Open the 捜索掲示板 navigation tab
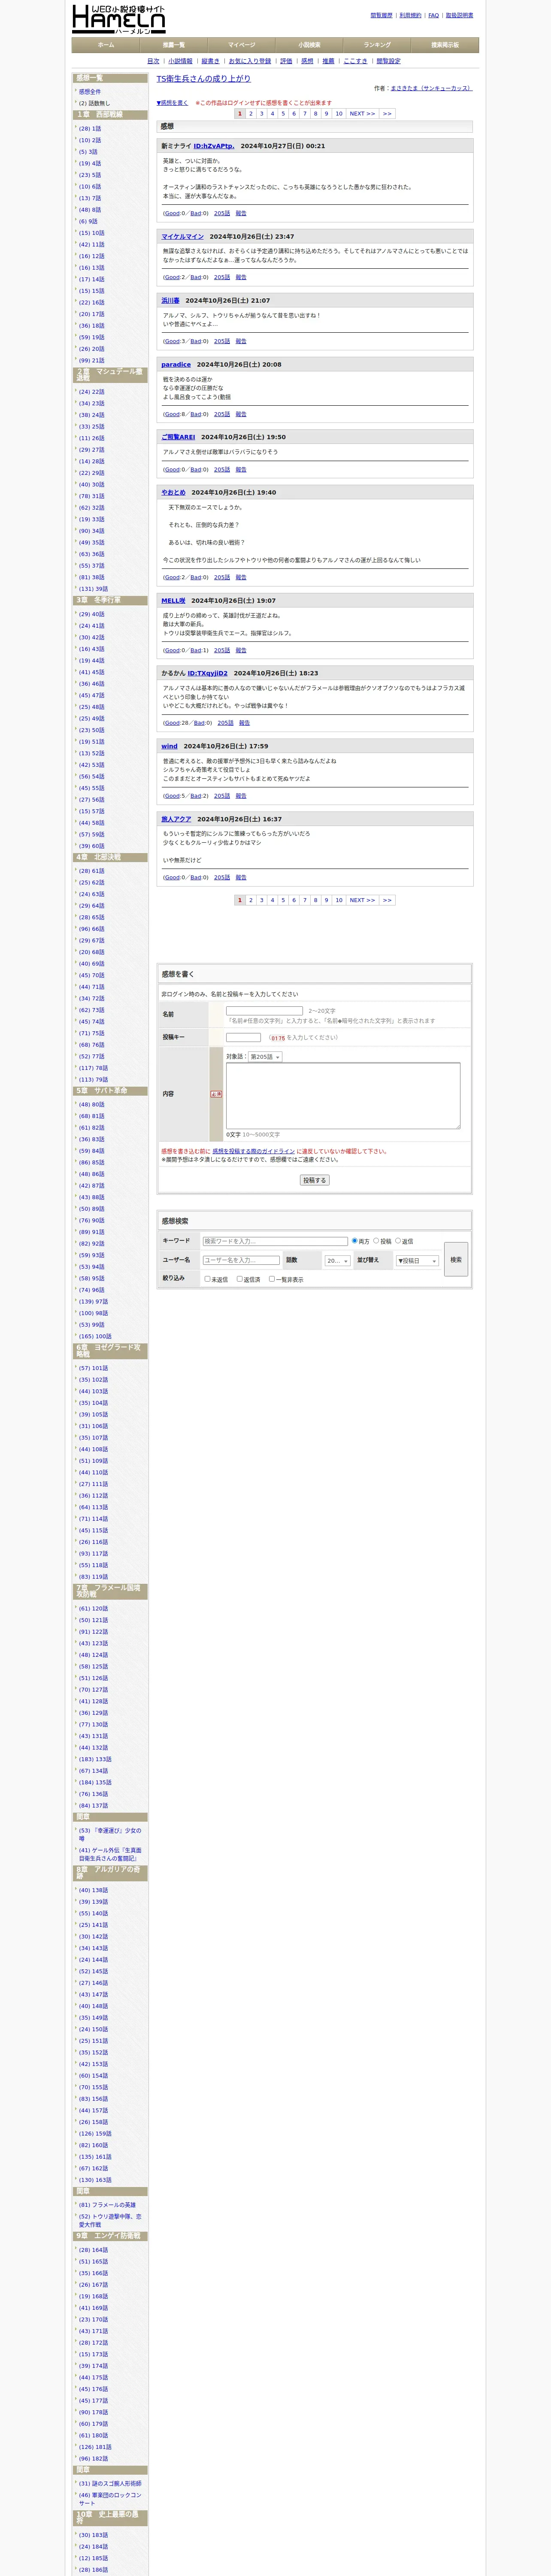This screenshot has width=551, height=2576. pos(445,45)
